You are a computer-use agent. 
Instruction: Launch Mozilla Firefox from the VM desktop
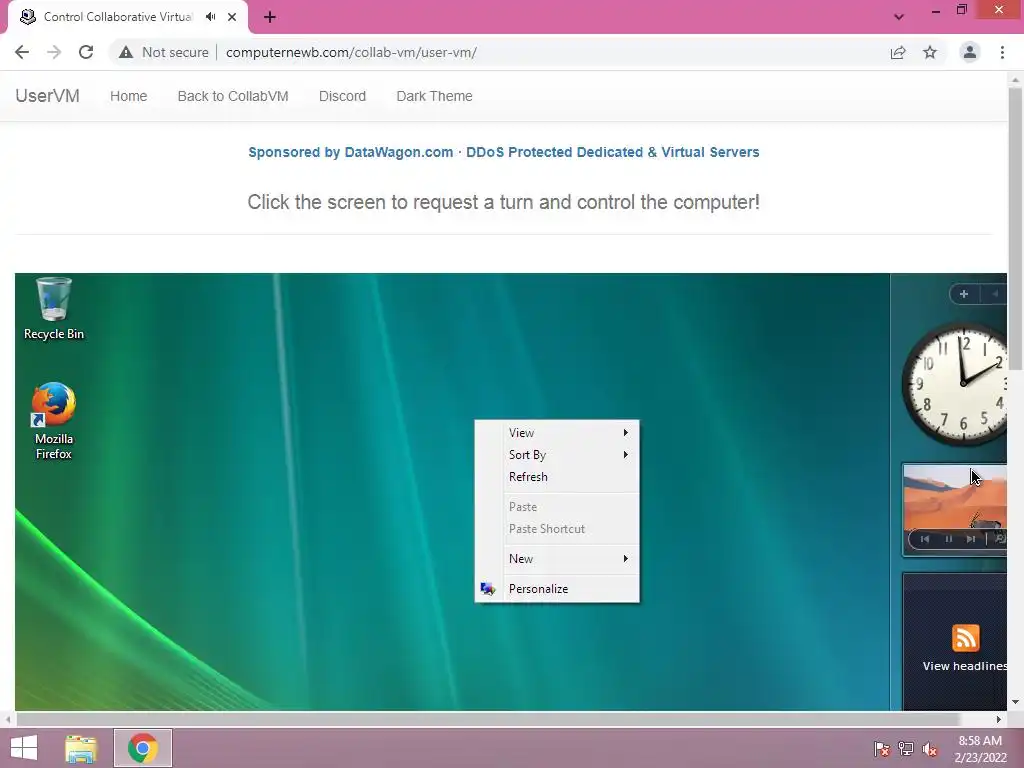(54, 421)
